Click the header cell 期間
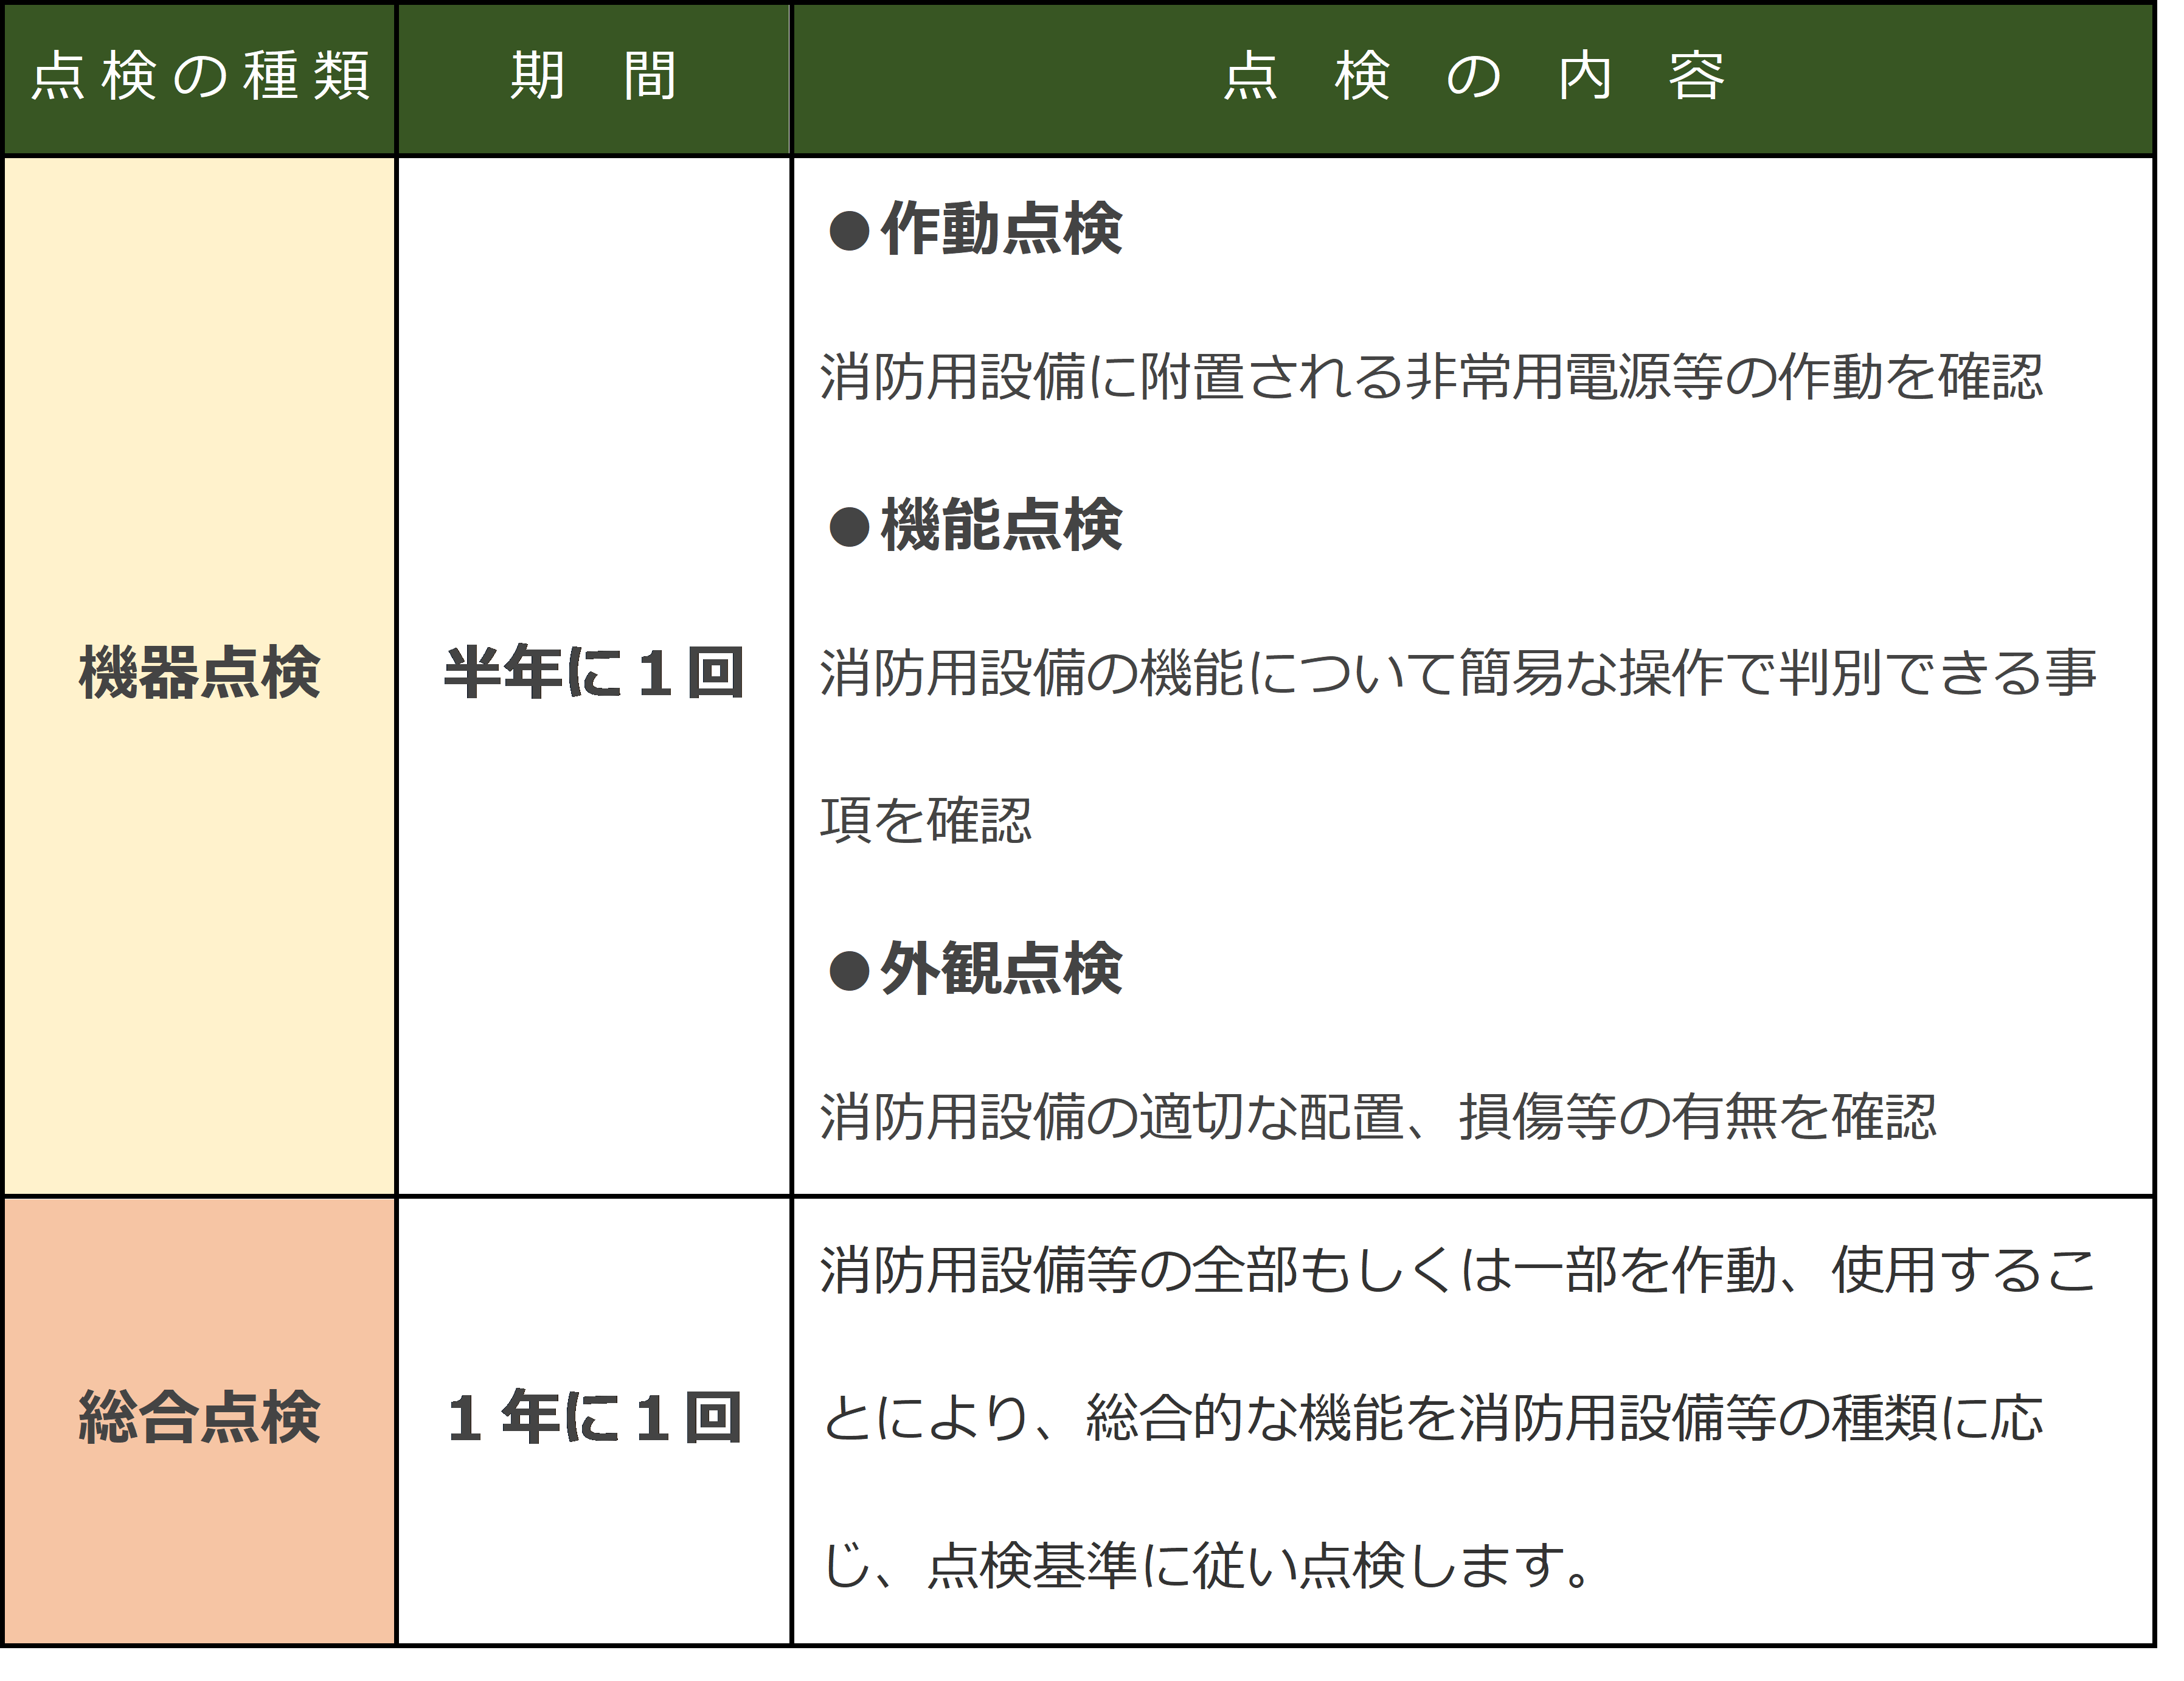 click(x=594, y=78)
